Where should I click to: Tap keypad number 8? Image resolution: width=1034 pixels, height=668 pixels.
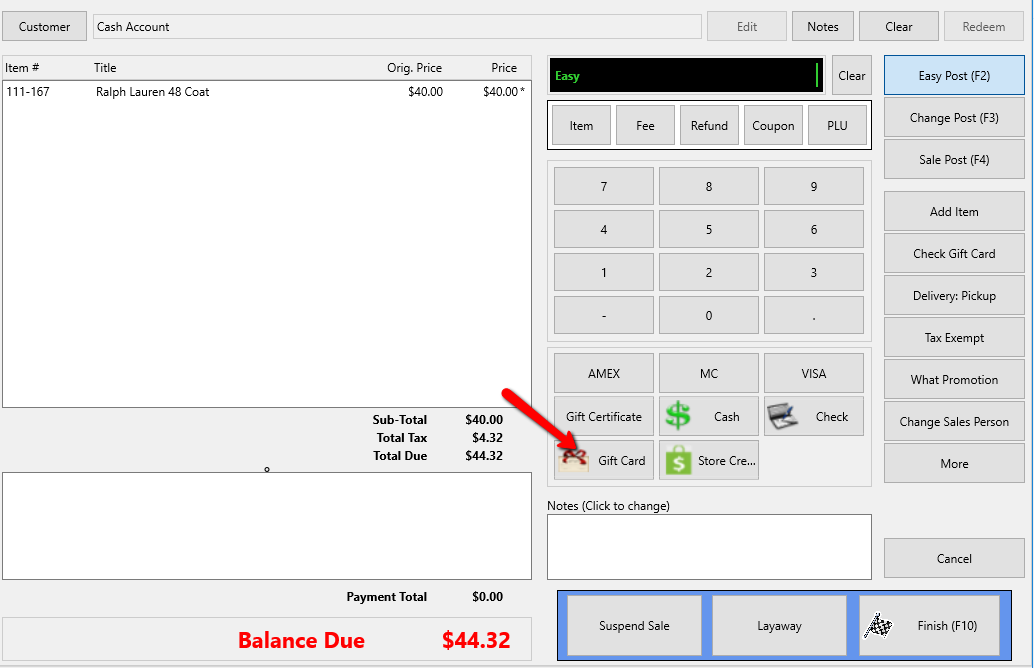(708, 186)
